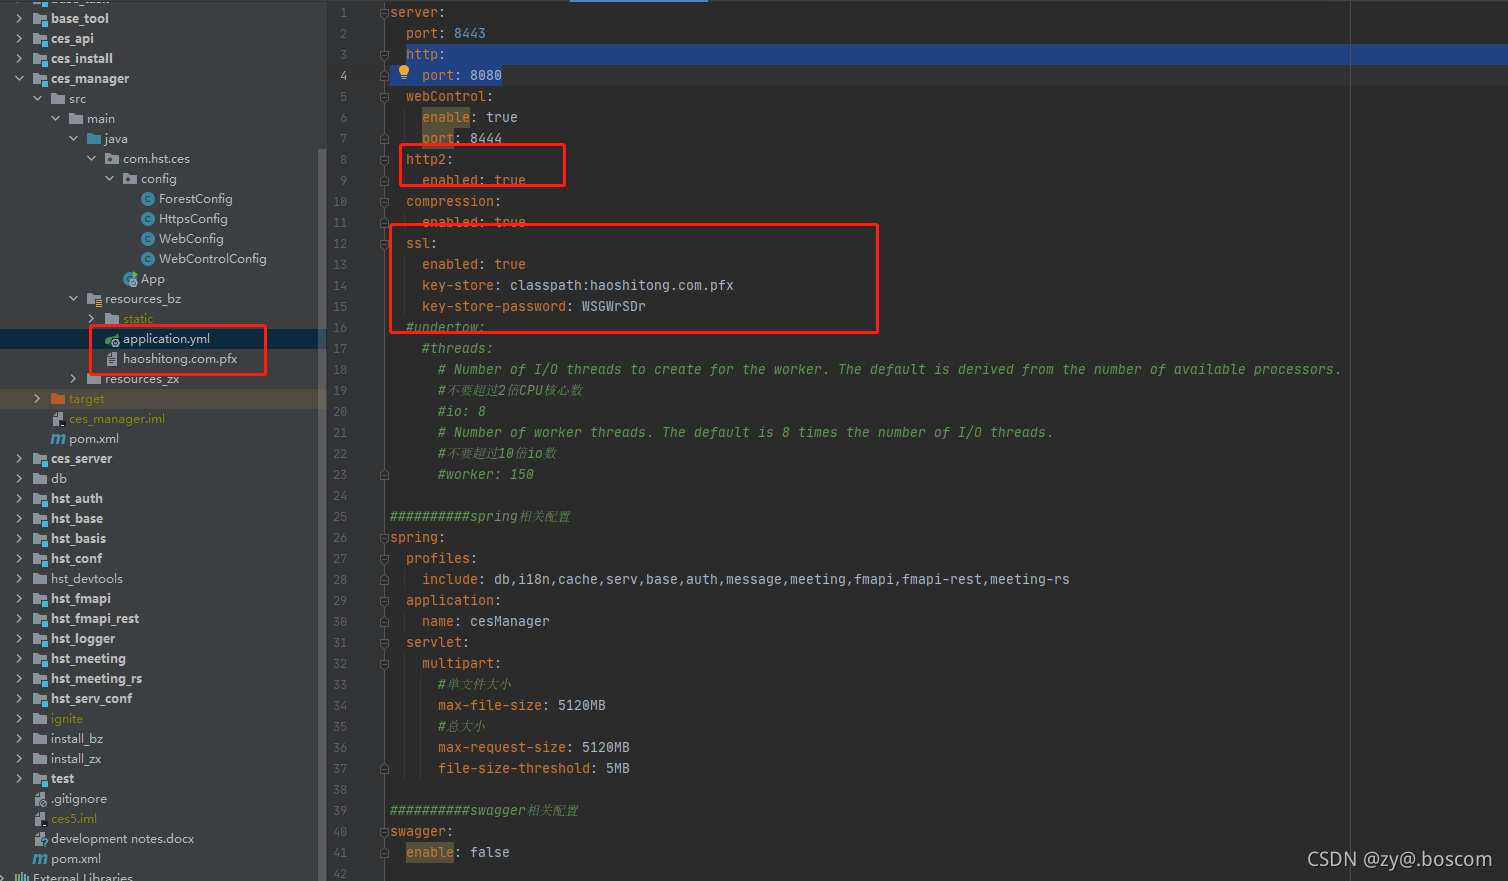Viewport: 1508px width, 881px height.
Task: Click the .gitignore file icon
Action: pos(40,799)
